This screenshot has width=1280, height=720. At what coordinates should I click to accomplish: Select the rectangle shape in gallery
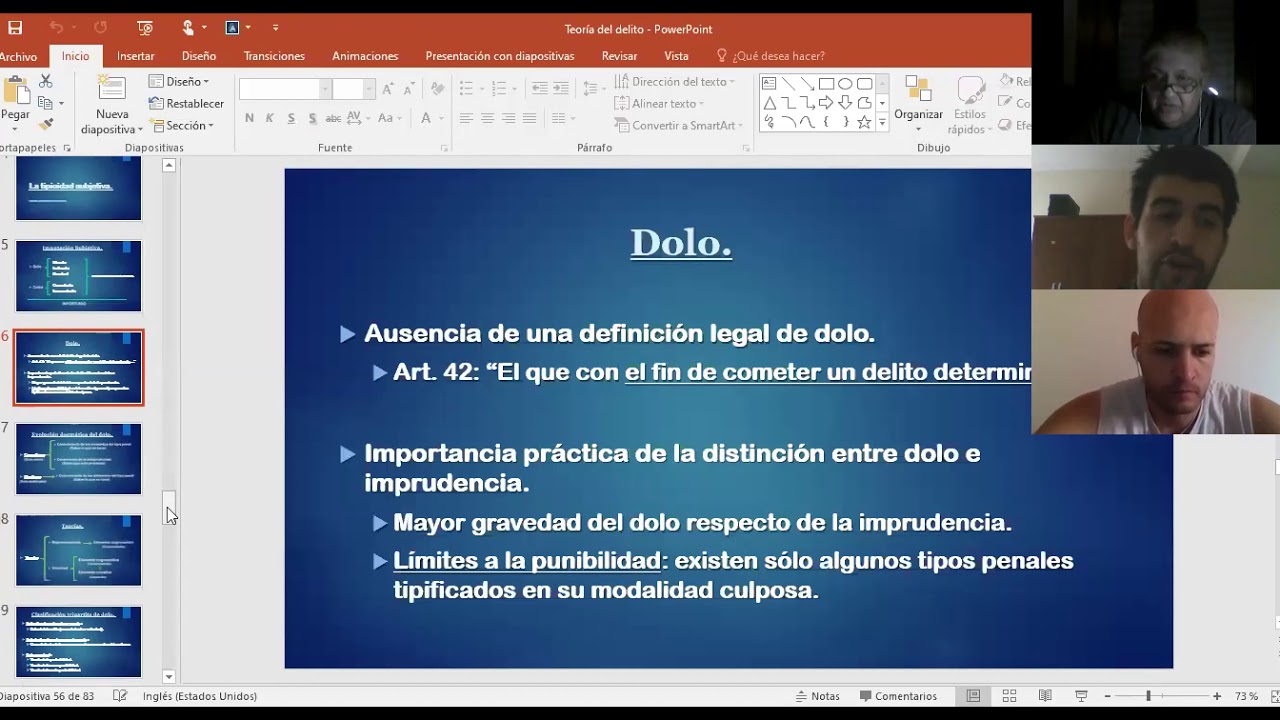click(x=826, y=84)
